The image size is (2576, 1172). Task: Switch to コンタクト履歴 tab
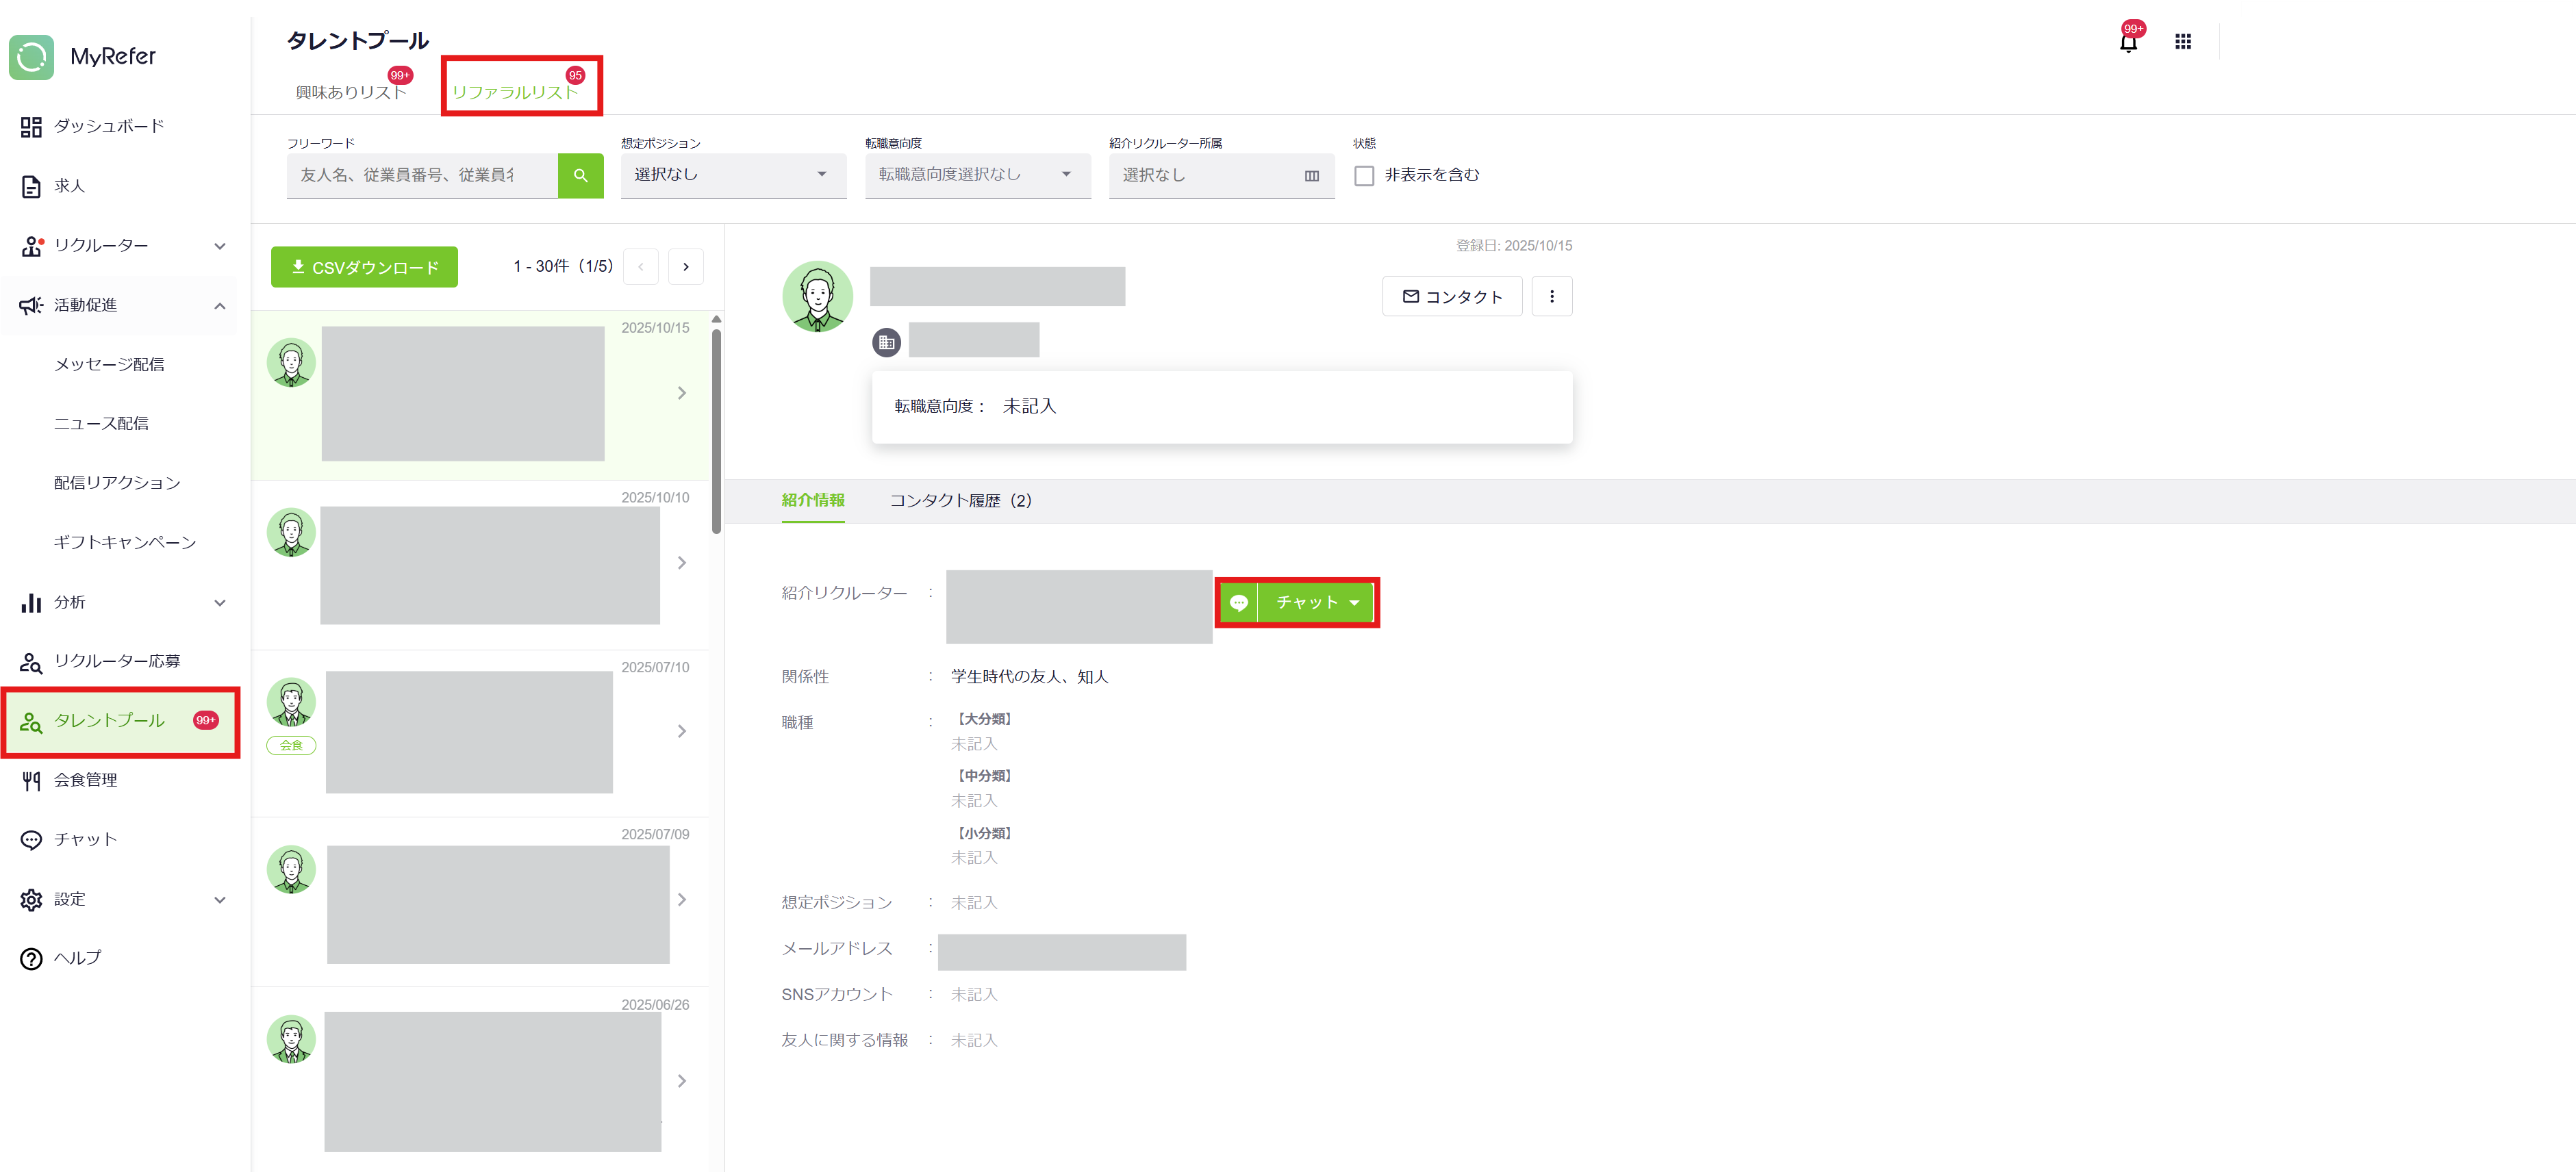pyautogui.click(x=960, y=500)
